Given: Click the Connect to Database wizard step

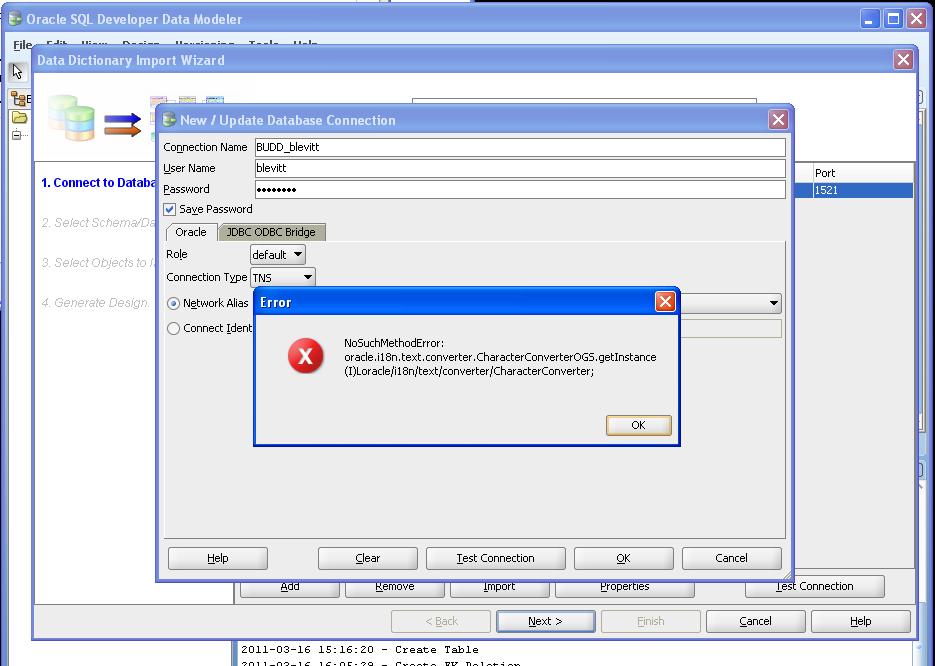Looking at the screenshot, I should pos(98,183).
